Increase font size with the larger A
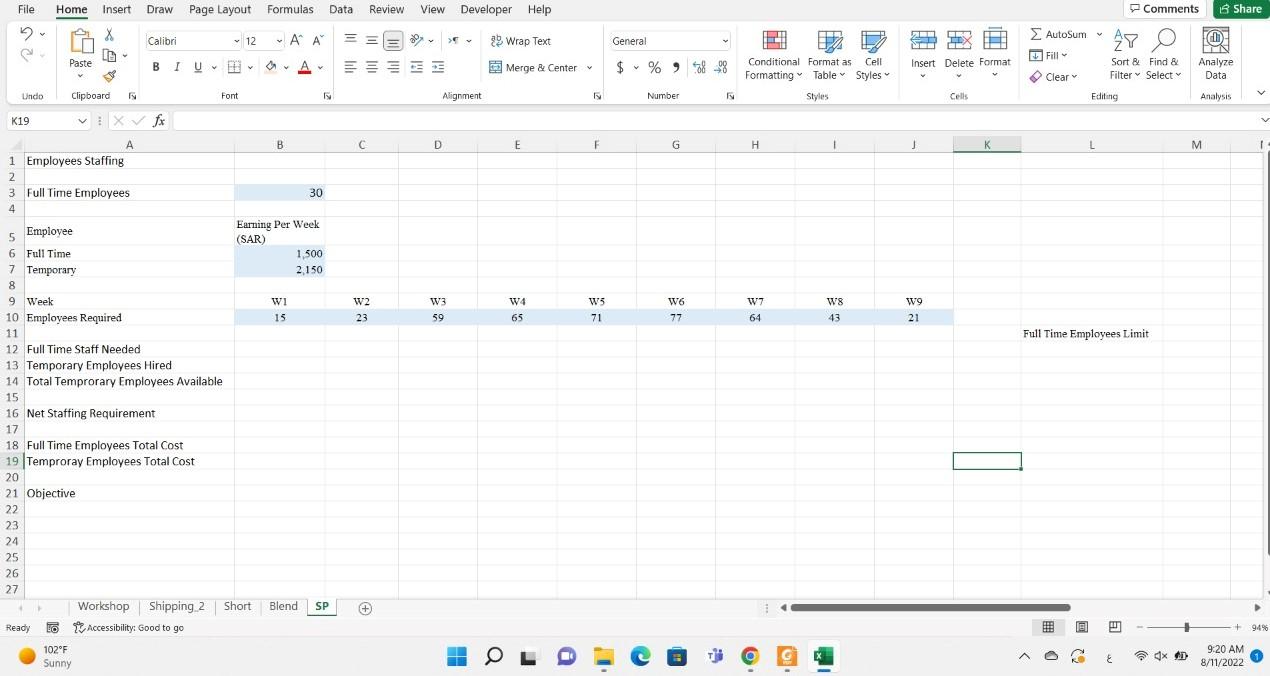Image resolution: width=1270 pixels, height=676 pixels. click(297, 41)
